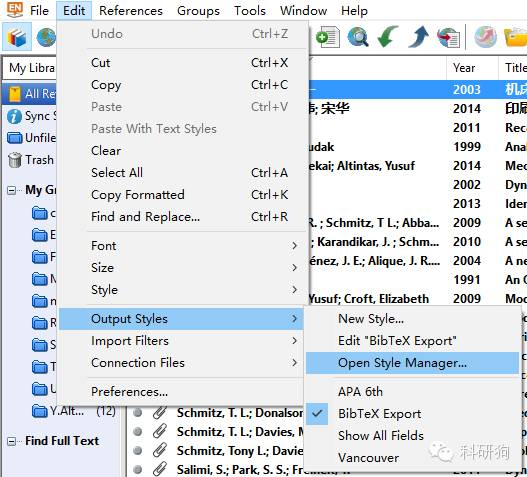Collapse the Find Full Text section
This screenshot has width=527, height=477.
11,441
